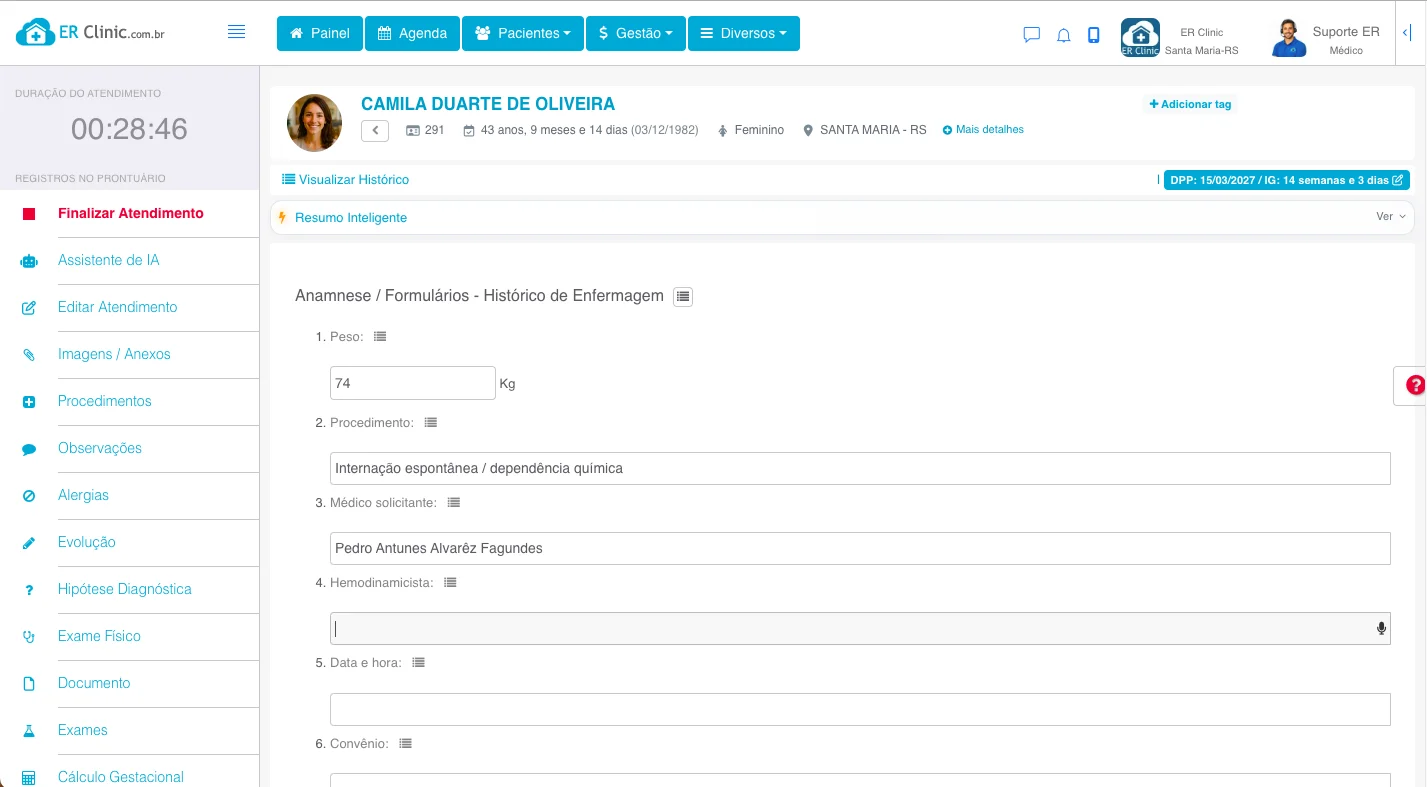The width and height of the screenshot is (1427, 787).
Task: Open the Agenda page
Action: pos(412,33)
